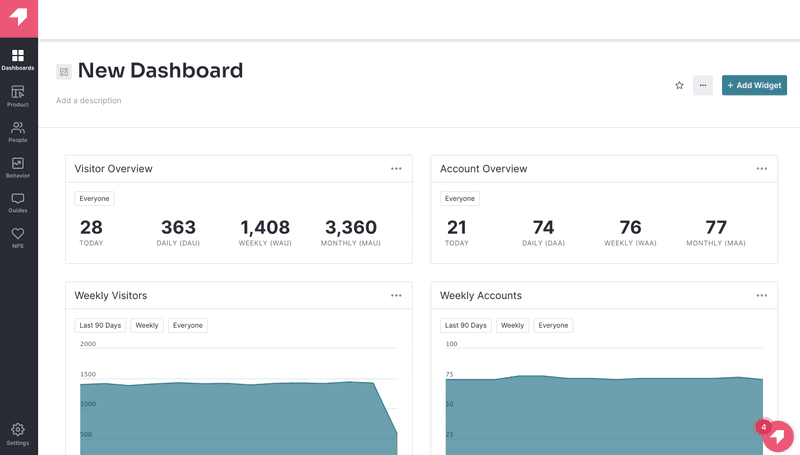Open Visitor Overview widget options menu

[396, 169]
